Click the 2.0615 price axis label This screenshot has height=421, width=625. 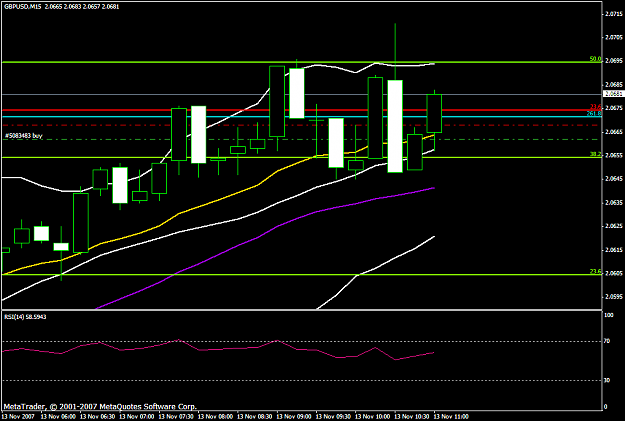(613, 250)
